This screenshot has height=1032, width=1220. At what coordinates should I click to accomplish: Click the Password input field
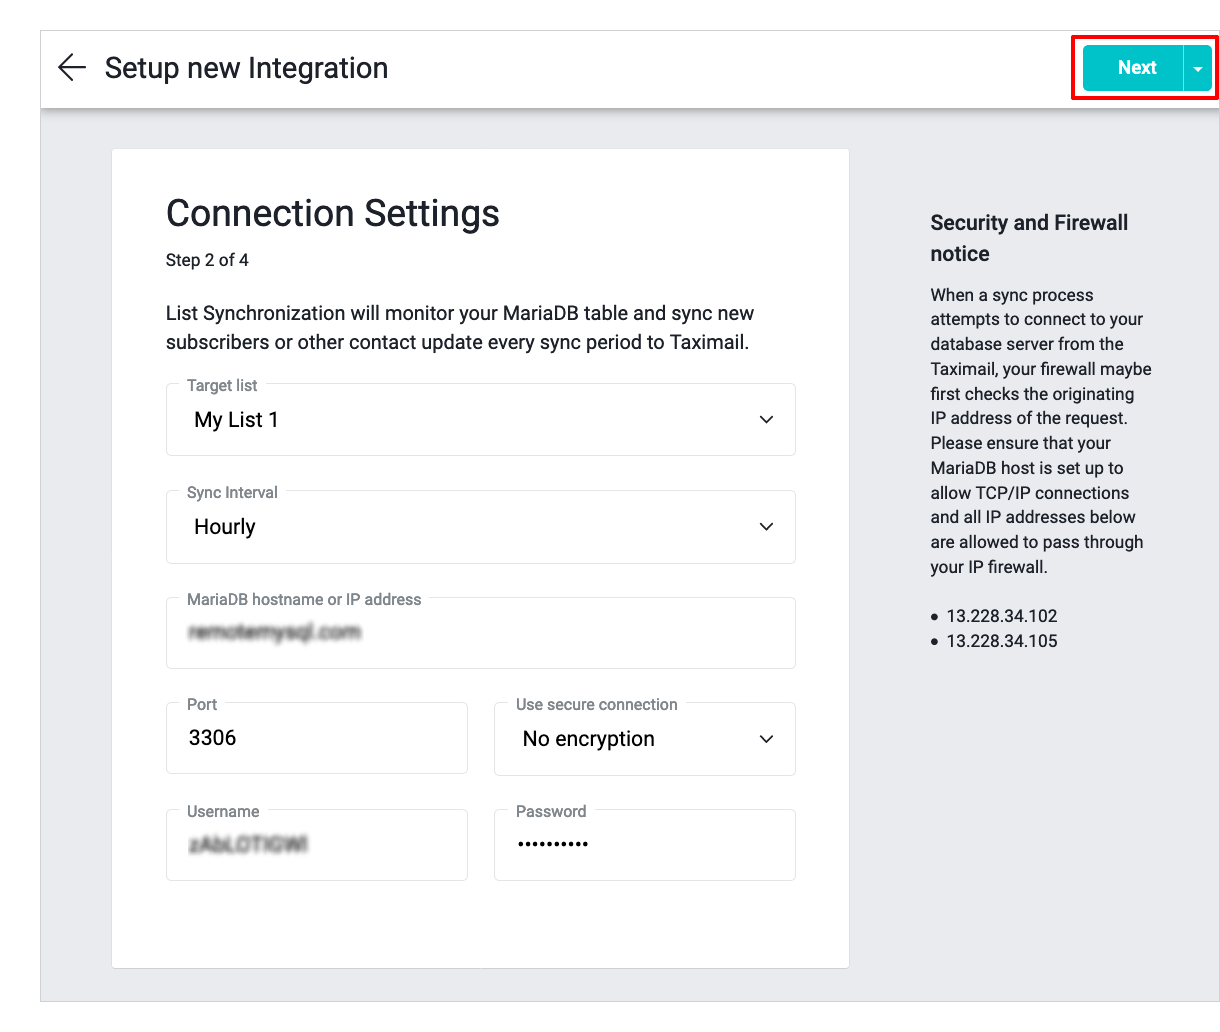click(644, 845)
